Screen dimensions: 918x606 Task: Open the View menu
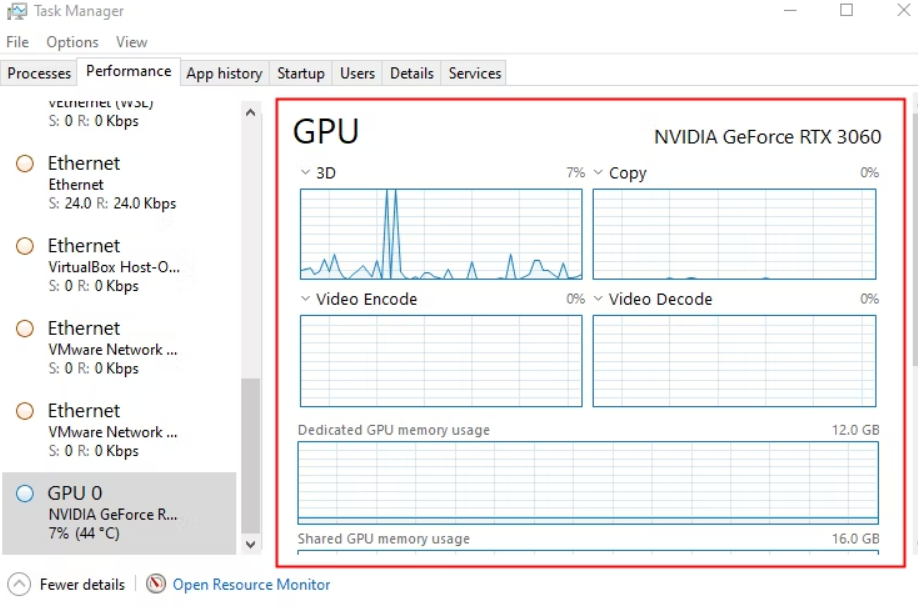pyautogui.click(x=131, y=42)
